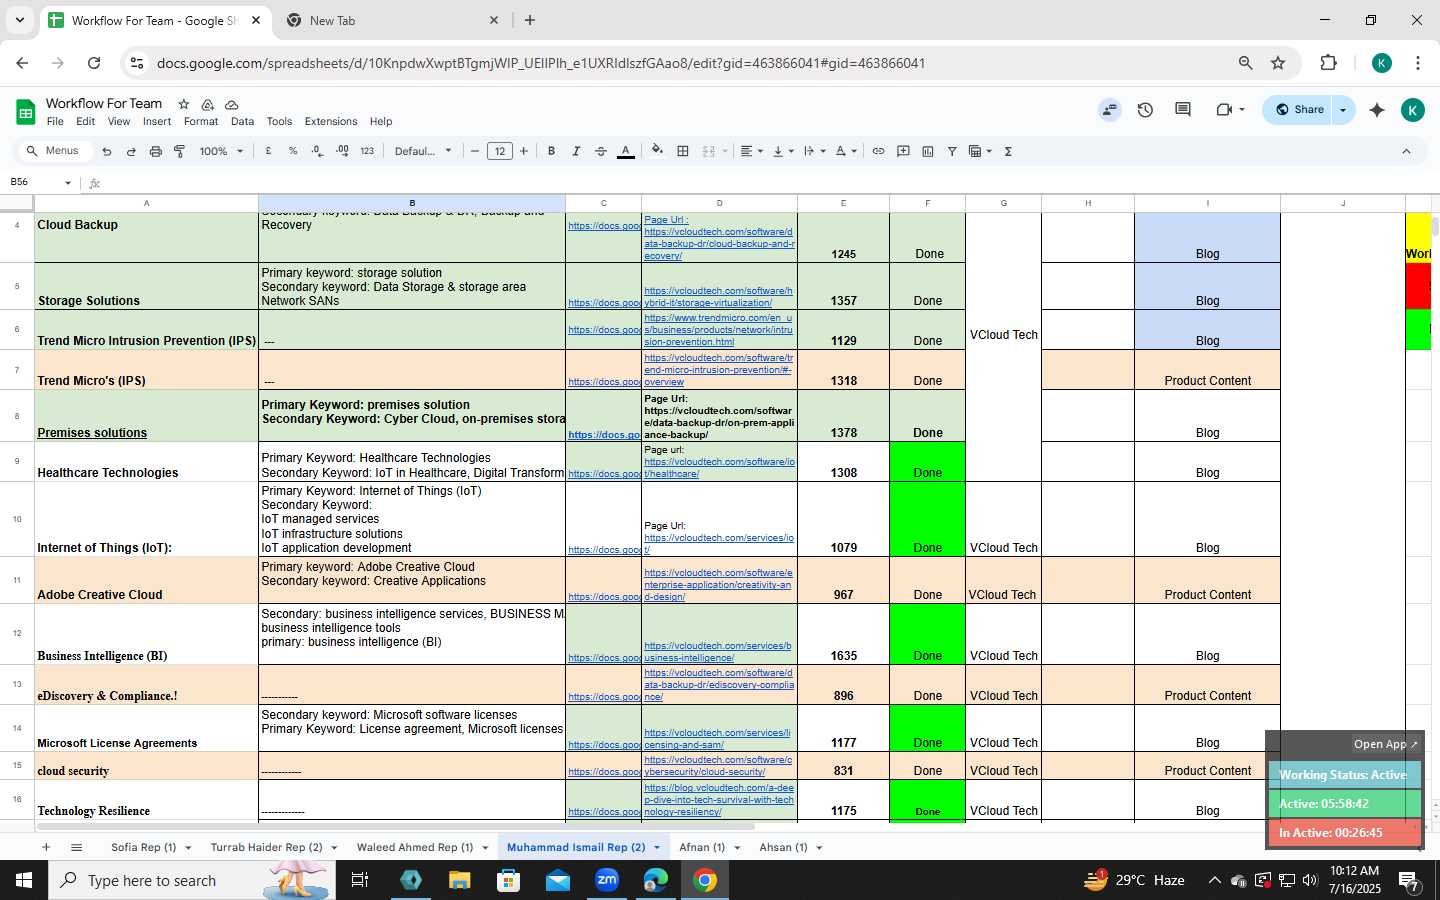Undo the last action in toolbar

tap(107, 151)
